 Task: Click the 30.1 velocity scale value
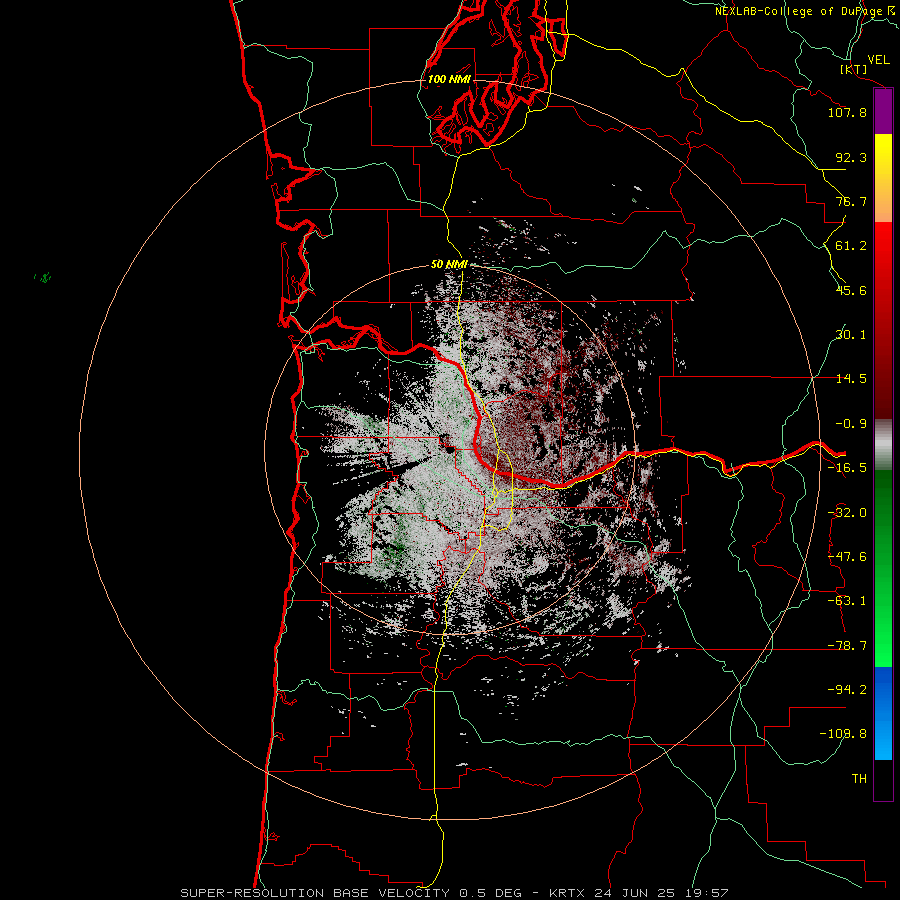point(851,335)
